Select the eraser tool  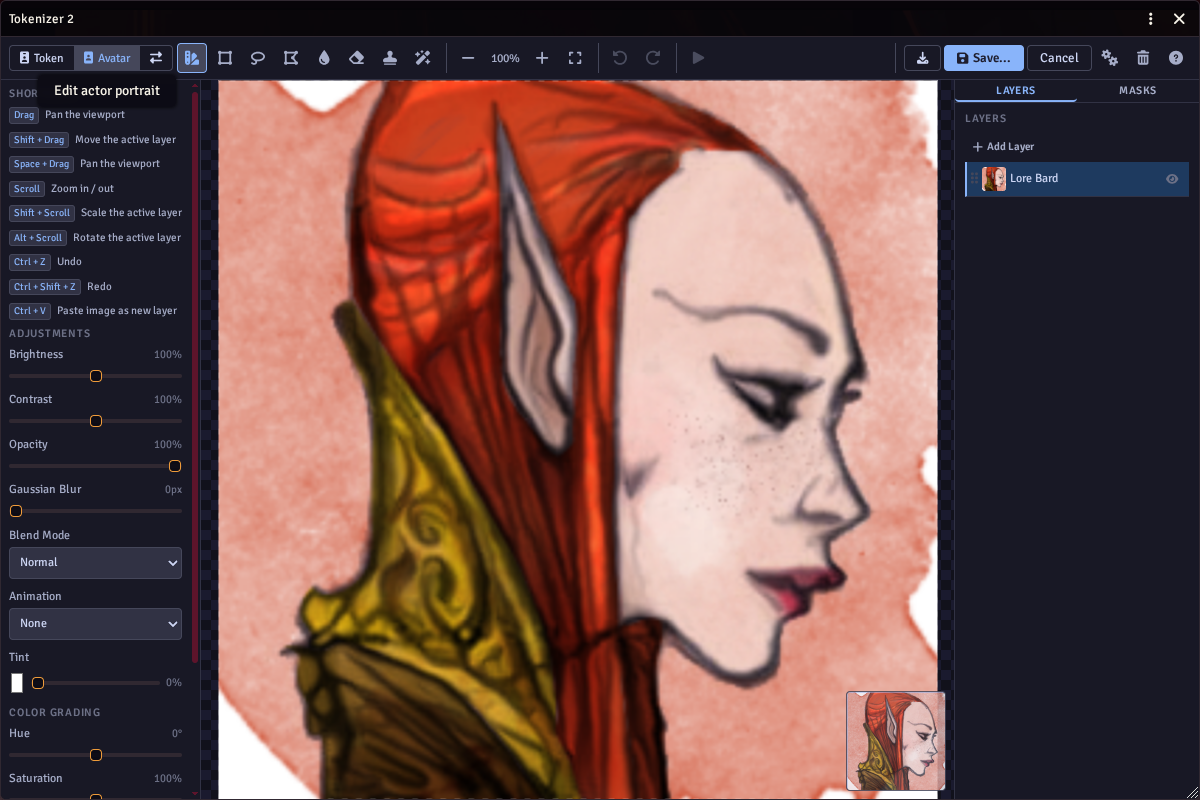357,58
